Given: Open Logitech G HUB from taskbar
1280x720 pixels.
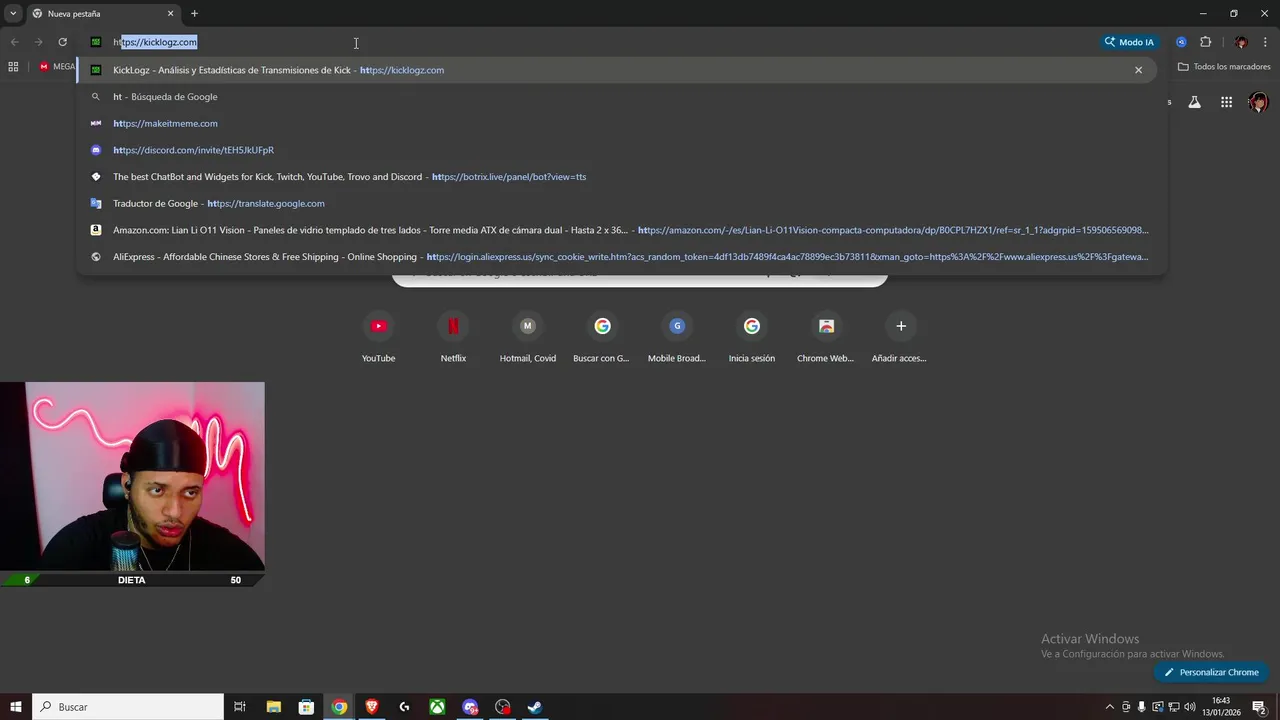Looking at the screenshot, I should 404,707.
